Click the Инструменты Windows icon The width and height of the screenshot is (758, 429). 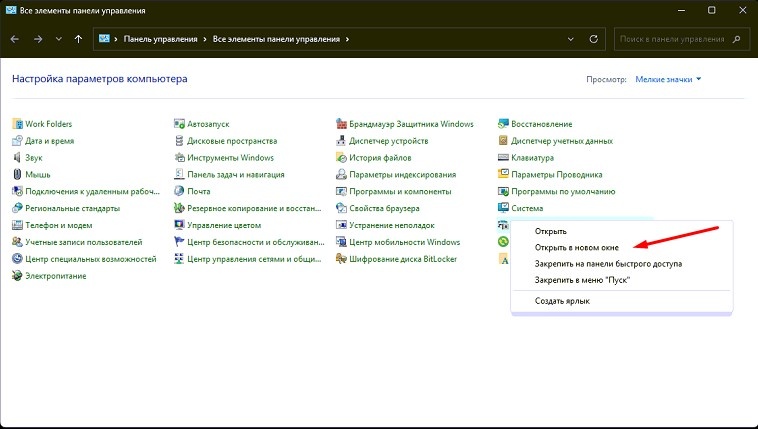point(179,158)
